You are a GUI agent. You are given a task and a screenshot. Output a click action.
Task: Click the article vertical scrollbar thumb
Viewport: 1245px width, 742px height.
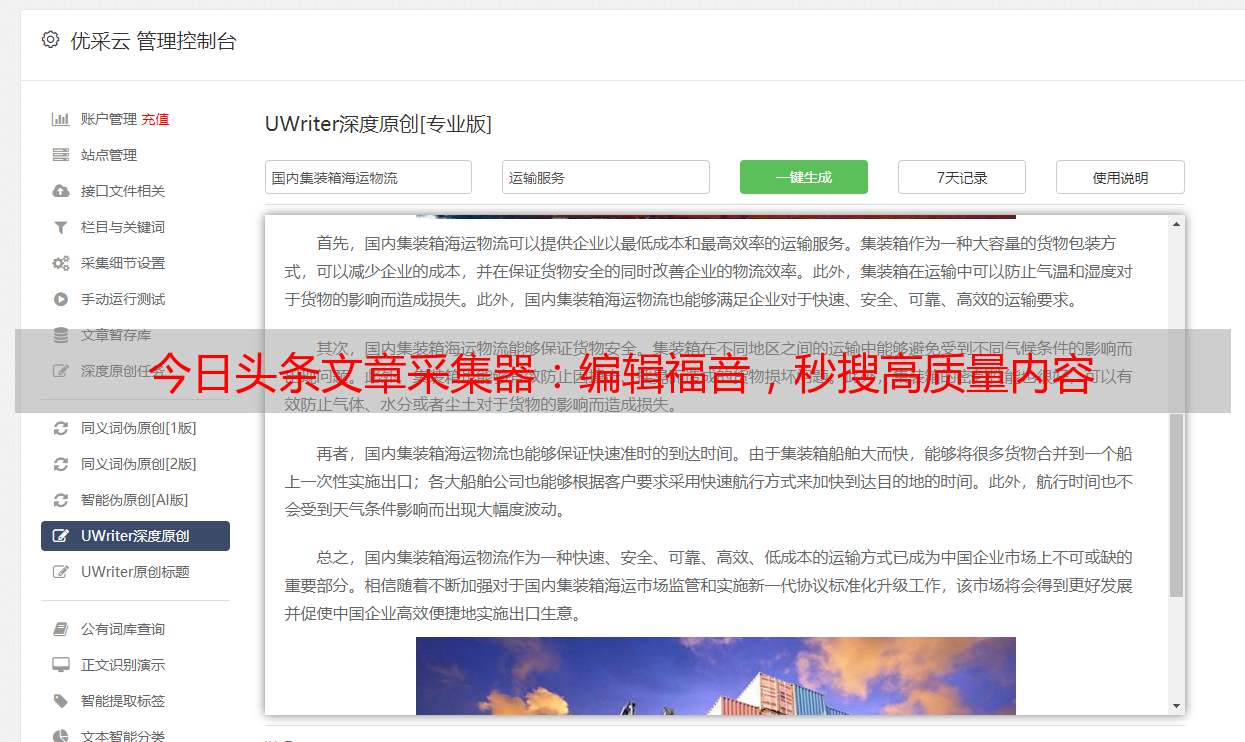coord(1176,505)
